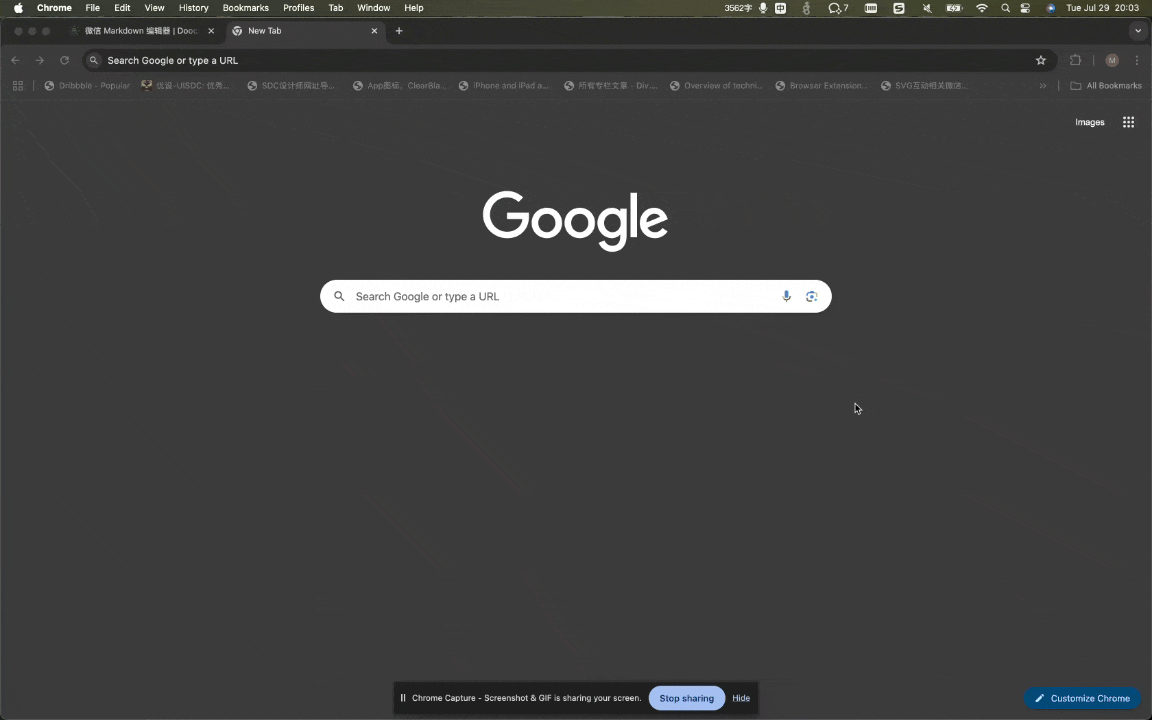This screenshot has height=720, width=1152.
Task: Click the microphone icon in menu bar
Action: click(763, 7)
